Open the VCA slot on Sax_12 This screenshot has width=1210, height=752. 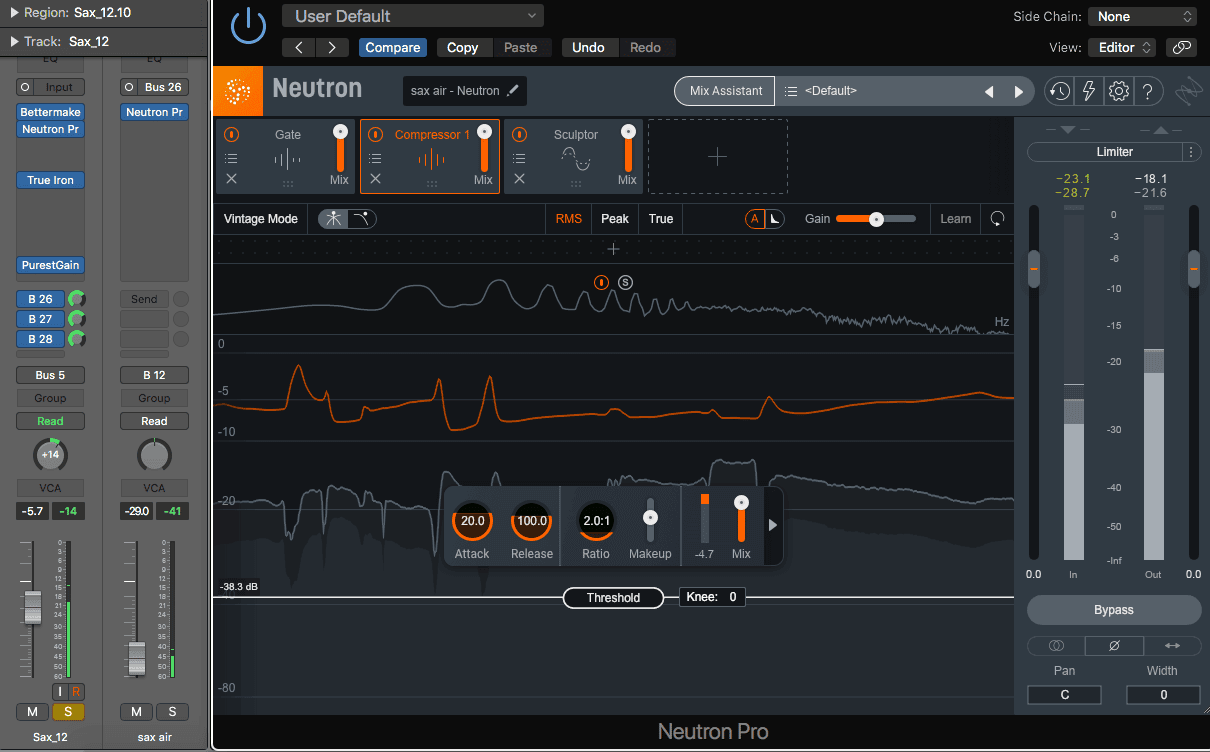pyautogui.click(x=50, y=488)
